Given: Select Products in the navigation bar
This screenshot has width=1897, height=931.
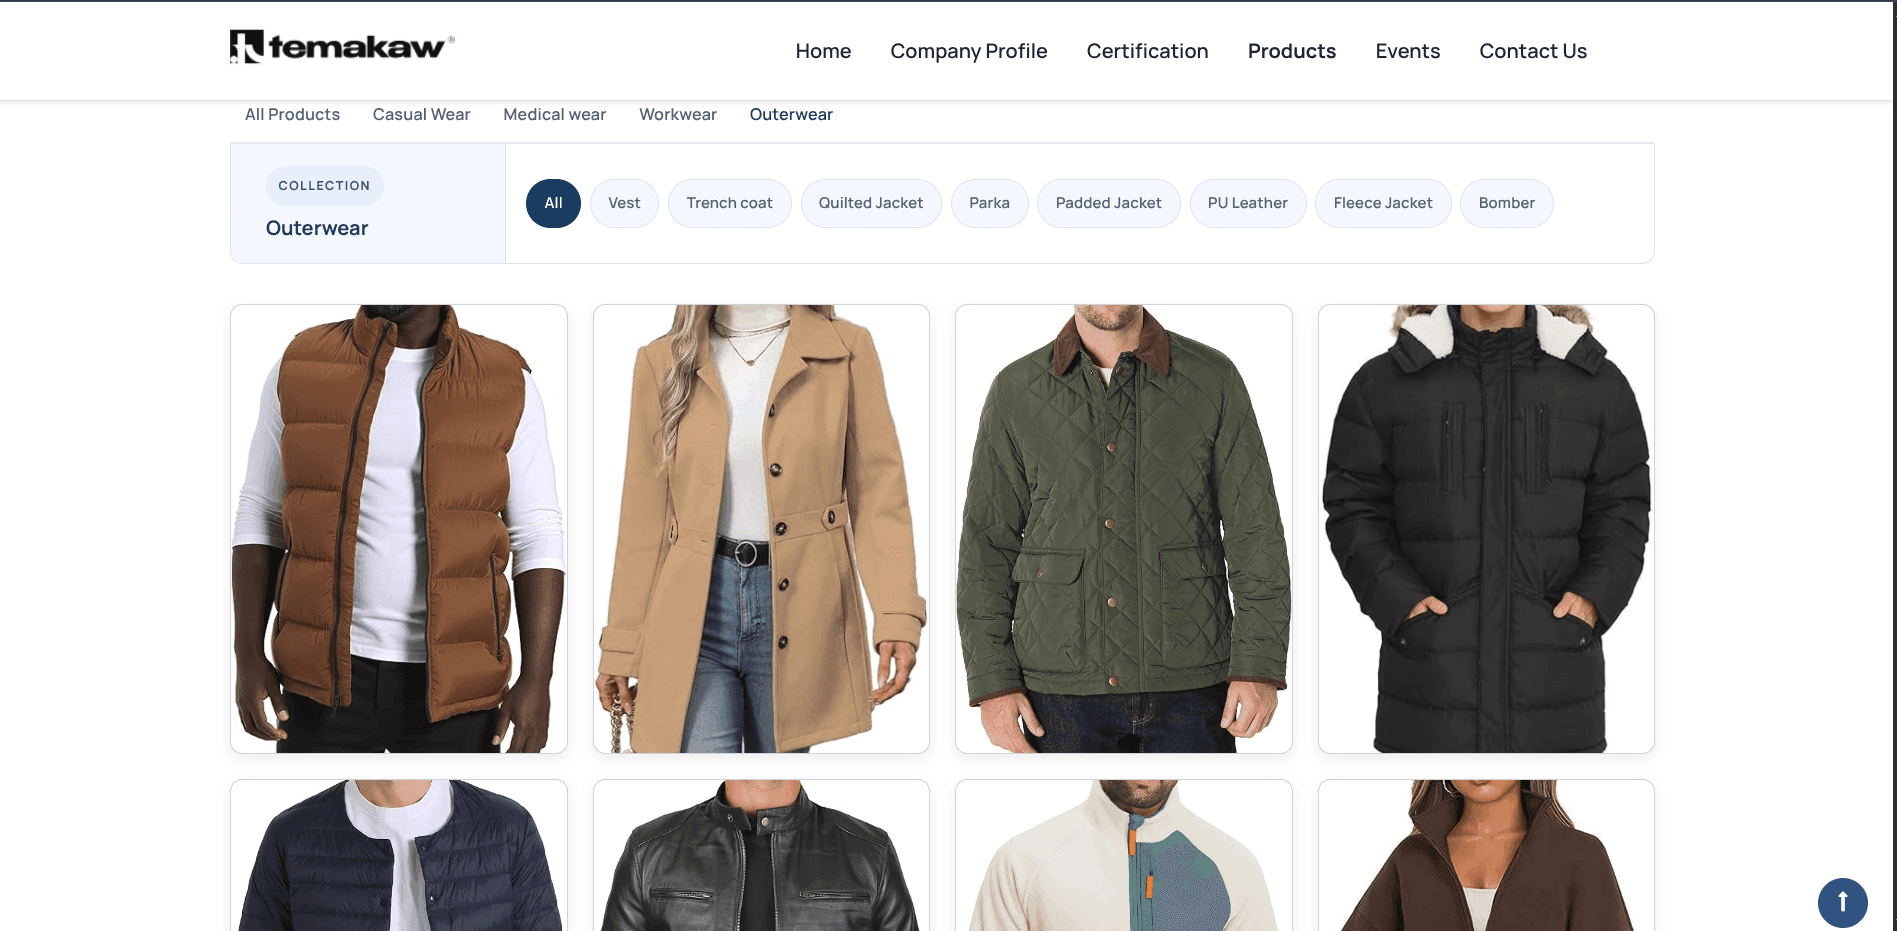Looking at the screenshot, I should pos(1291,51).
